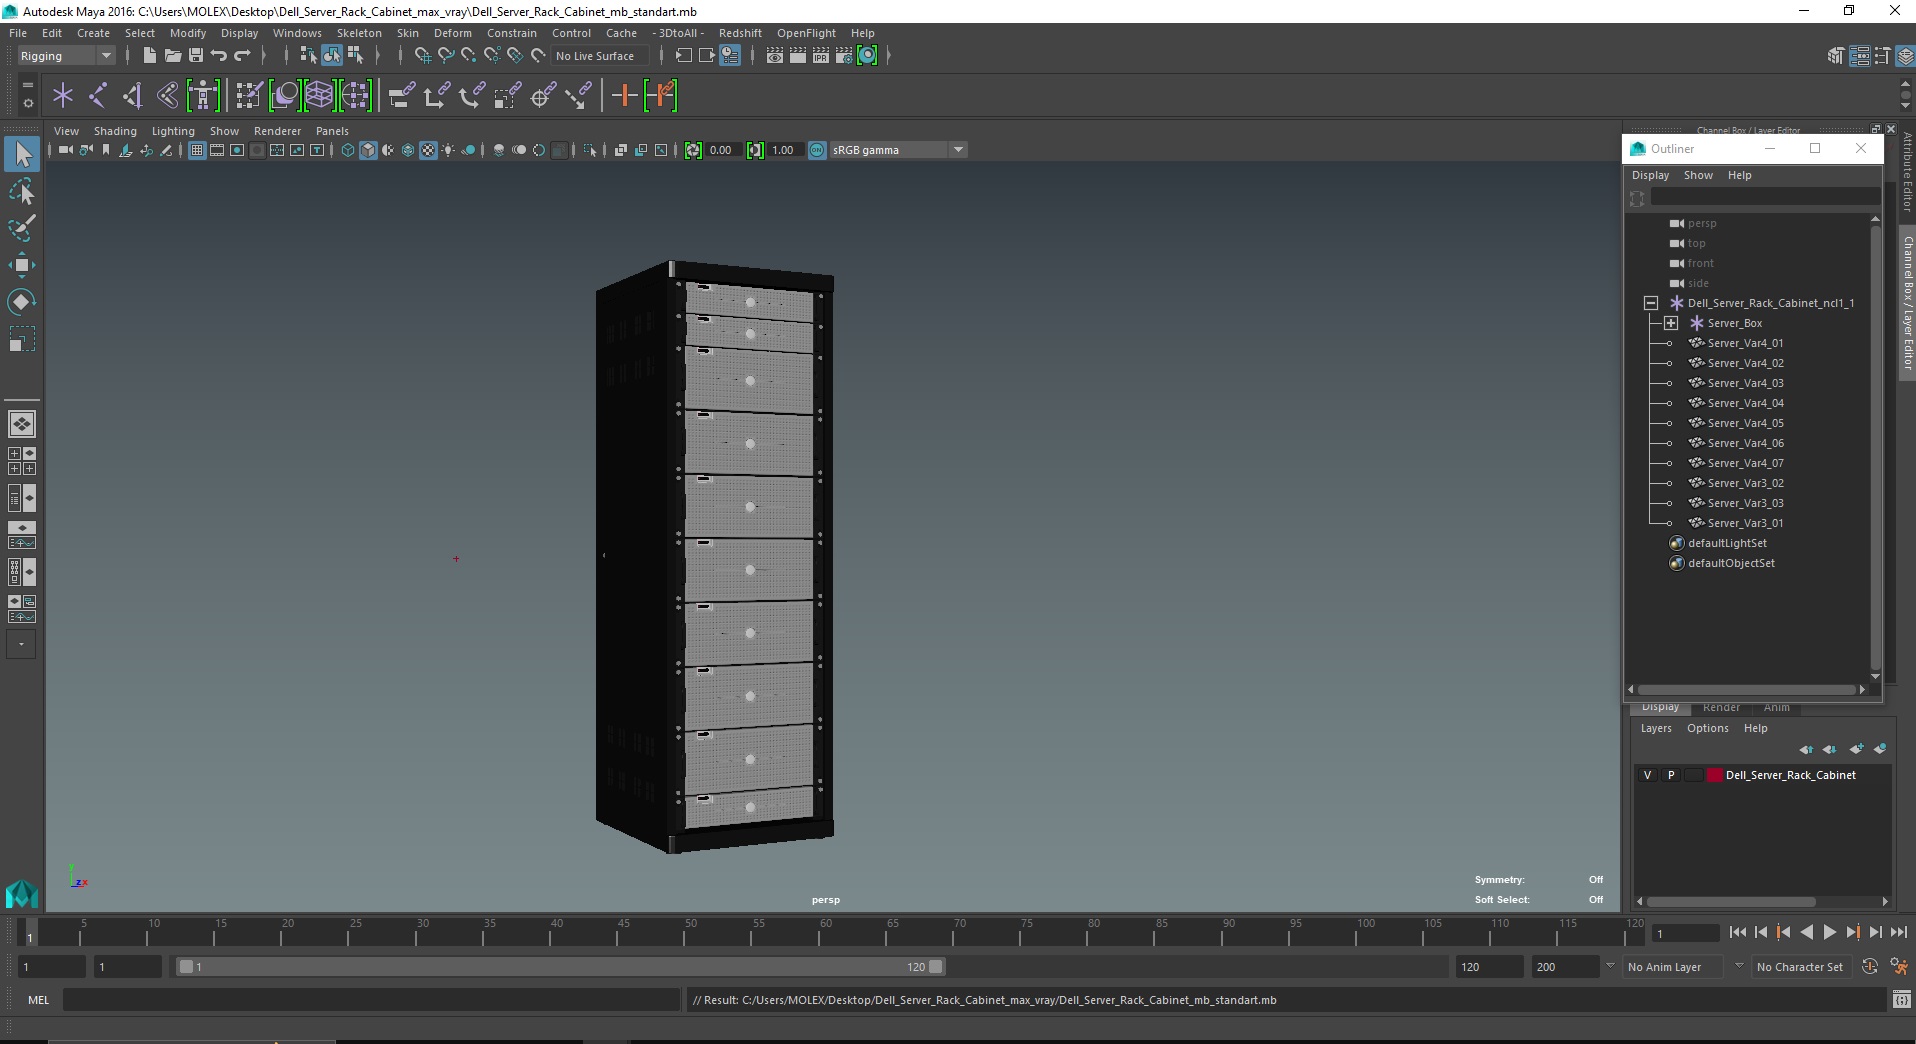Click the Open Scene folder icon
Screen dimensions: 1916x1044
[172, 56]
